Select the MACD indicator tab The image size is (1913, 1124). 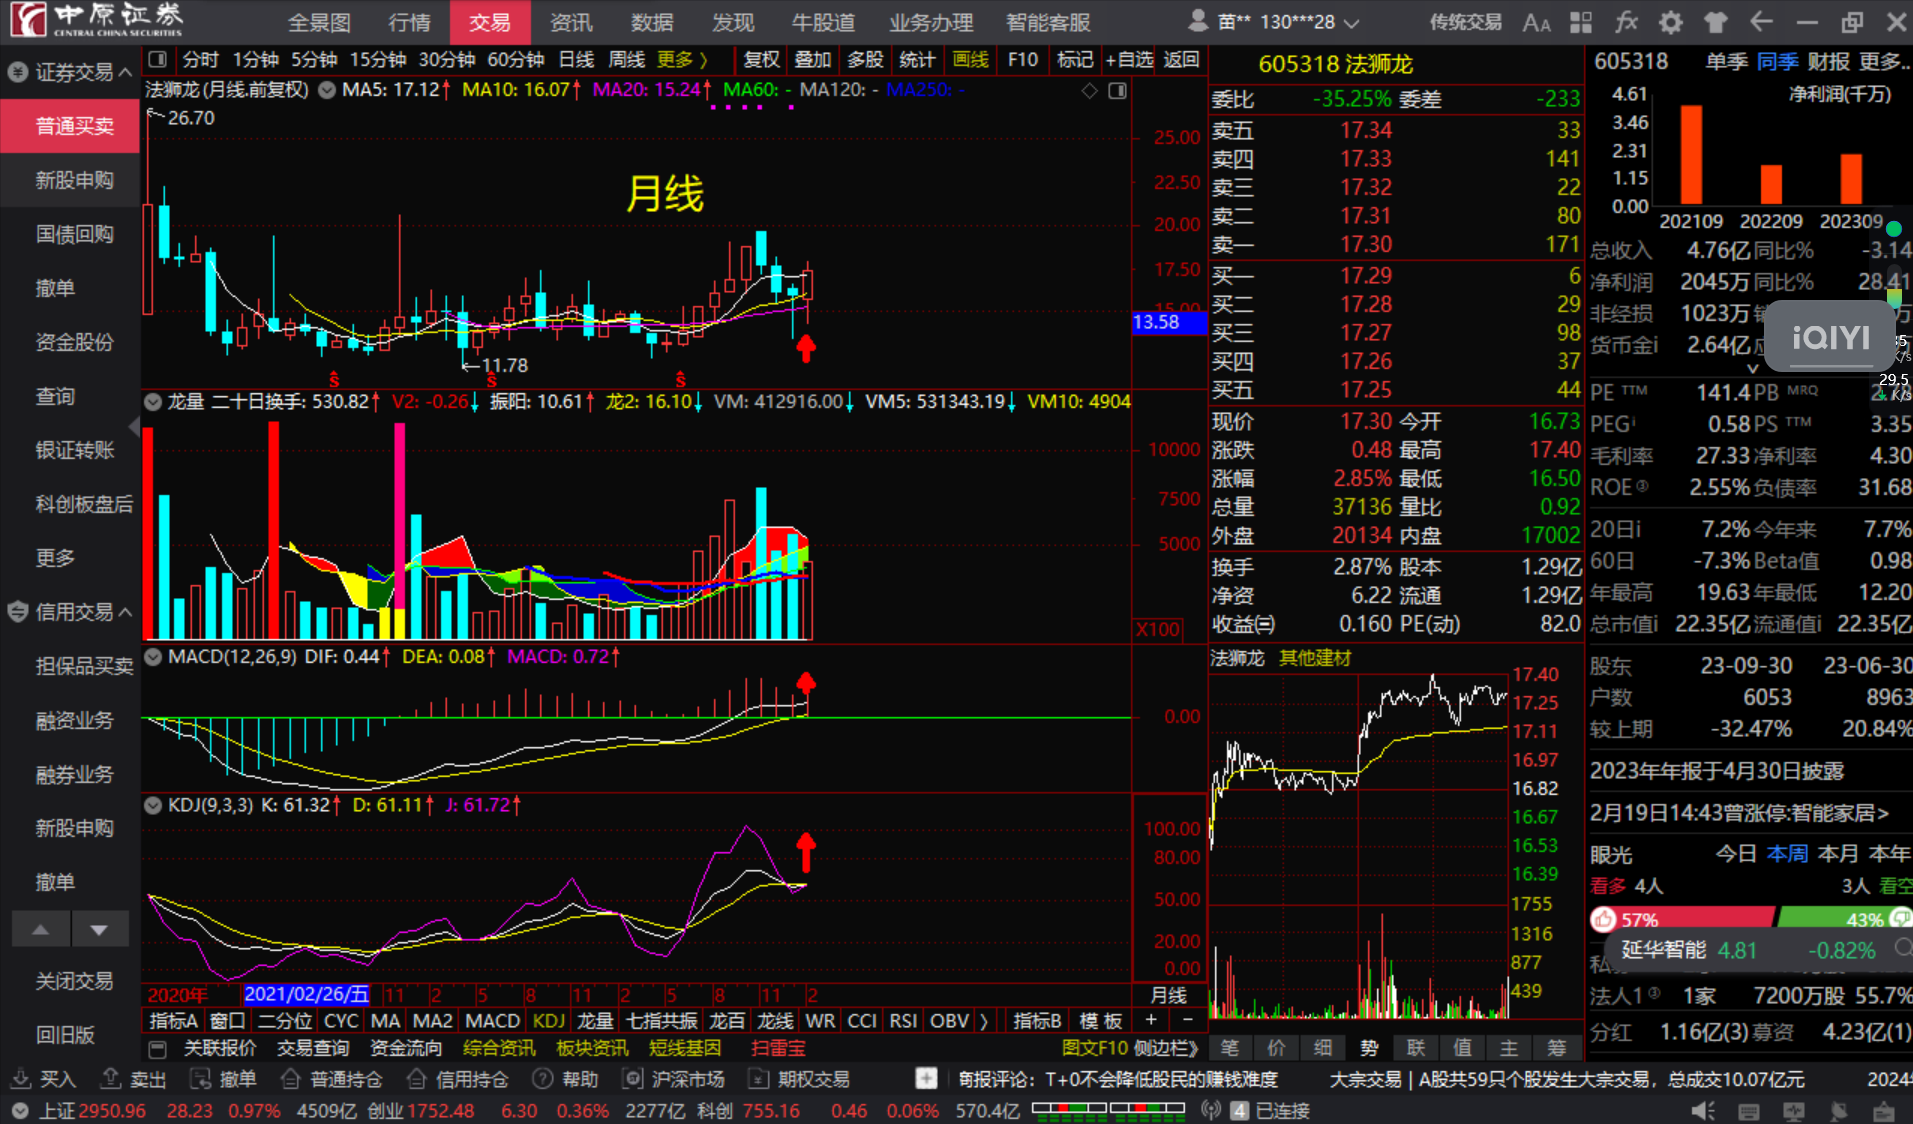pyautogui.click(x=493, y=1021)
